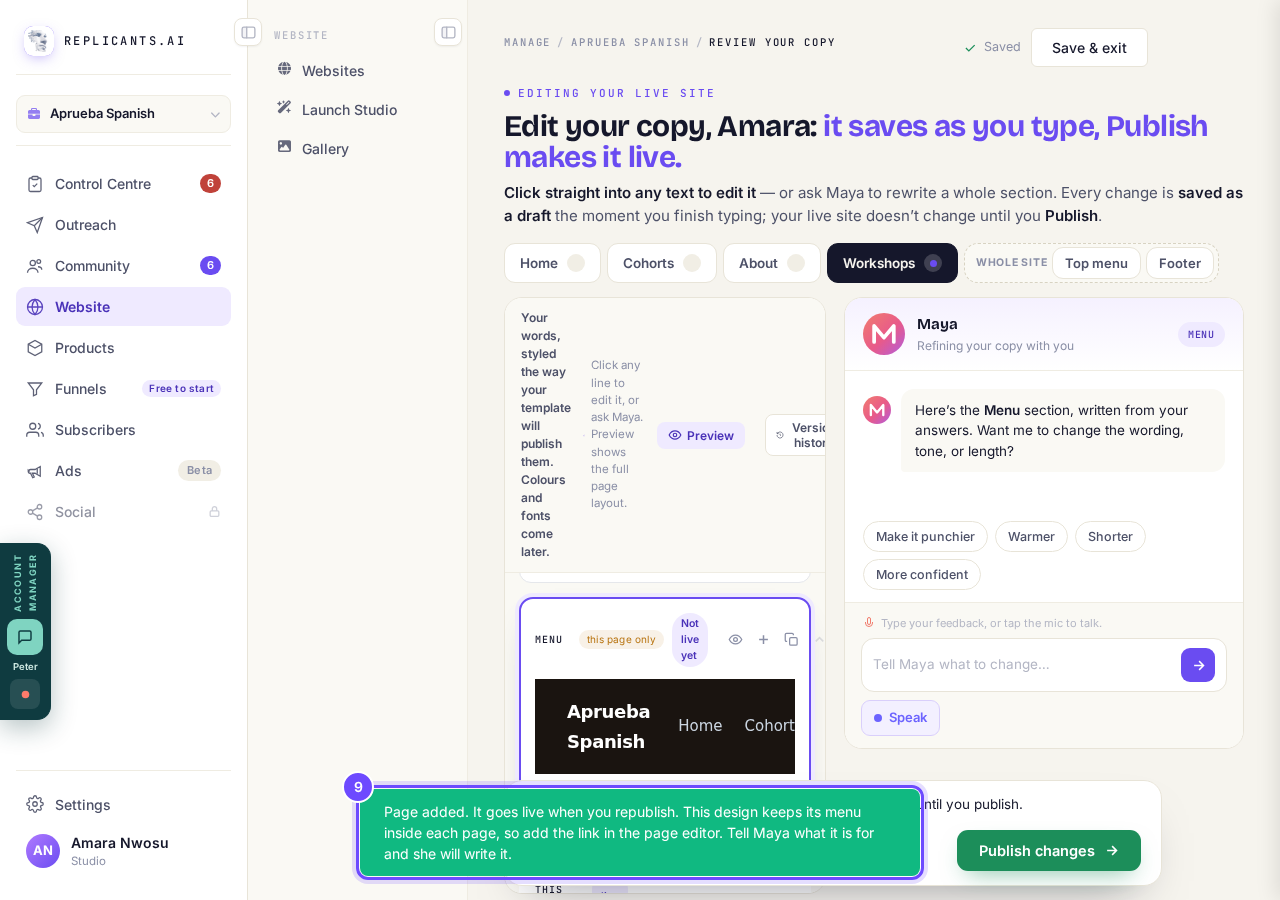Open chat with account manager Peter
This screenshot has width=1280, height=900.
(25, 637)
